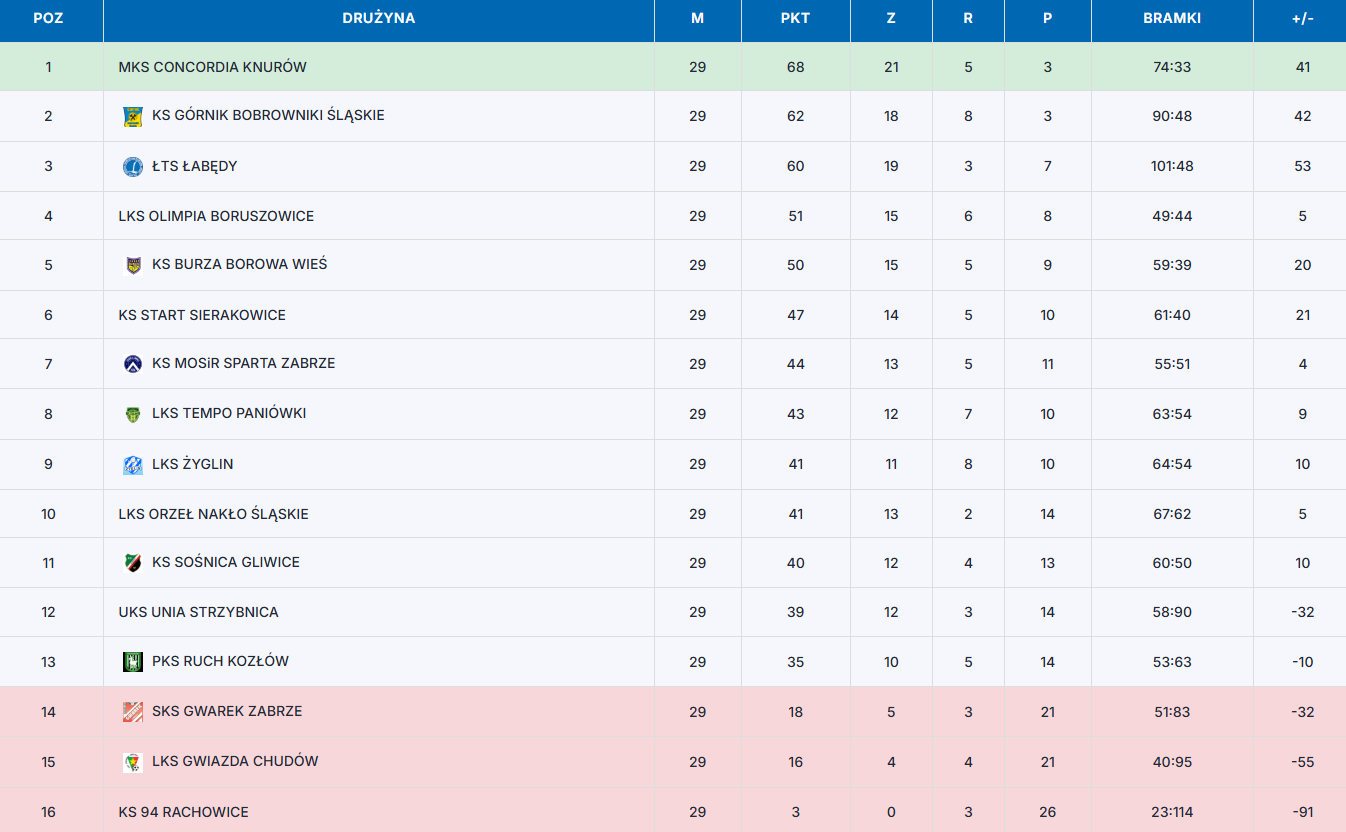Click LKS Orzeł Nakło Śląskie team name
The image size is (1346, 832).
coord(213,514)
